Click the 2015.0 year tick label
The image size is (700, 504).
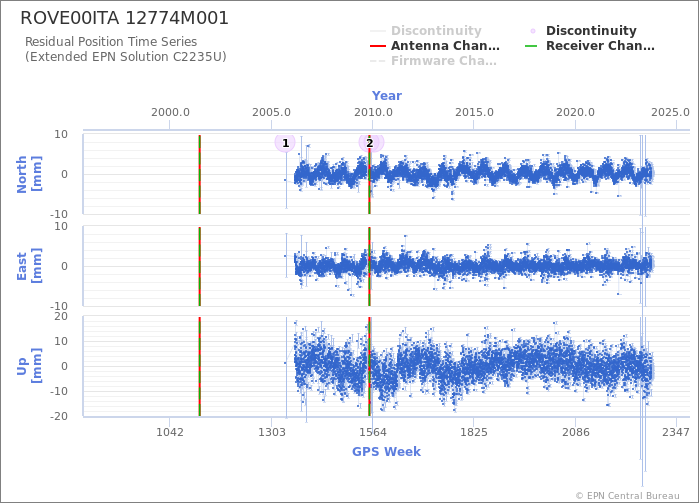(x=474, y=112)
